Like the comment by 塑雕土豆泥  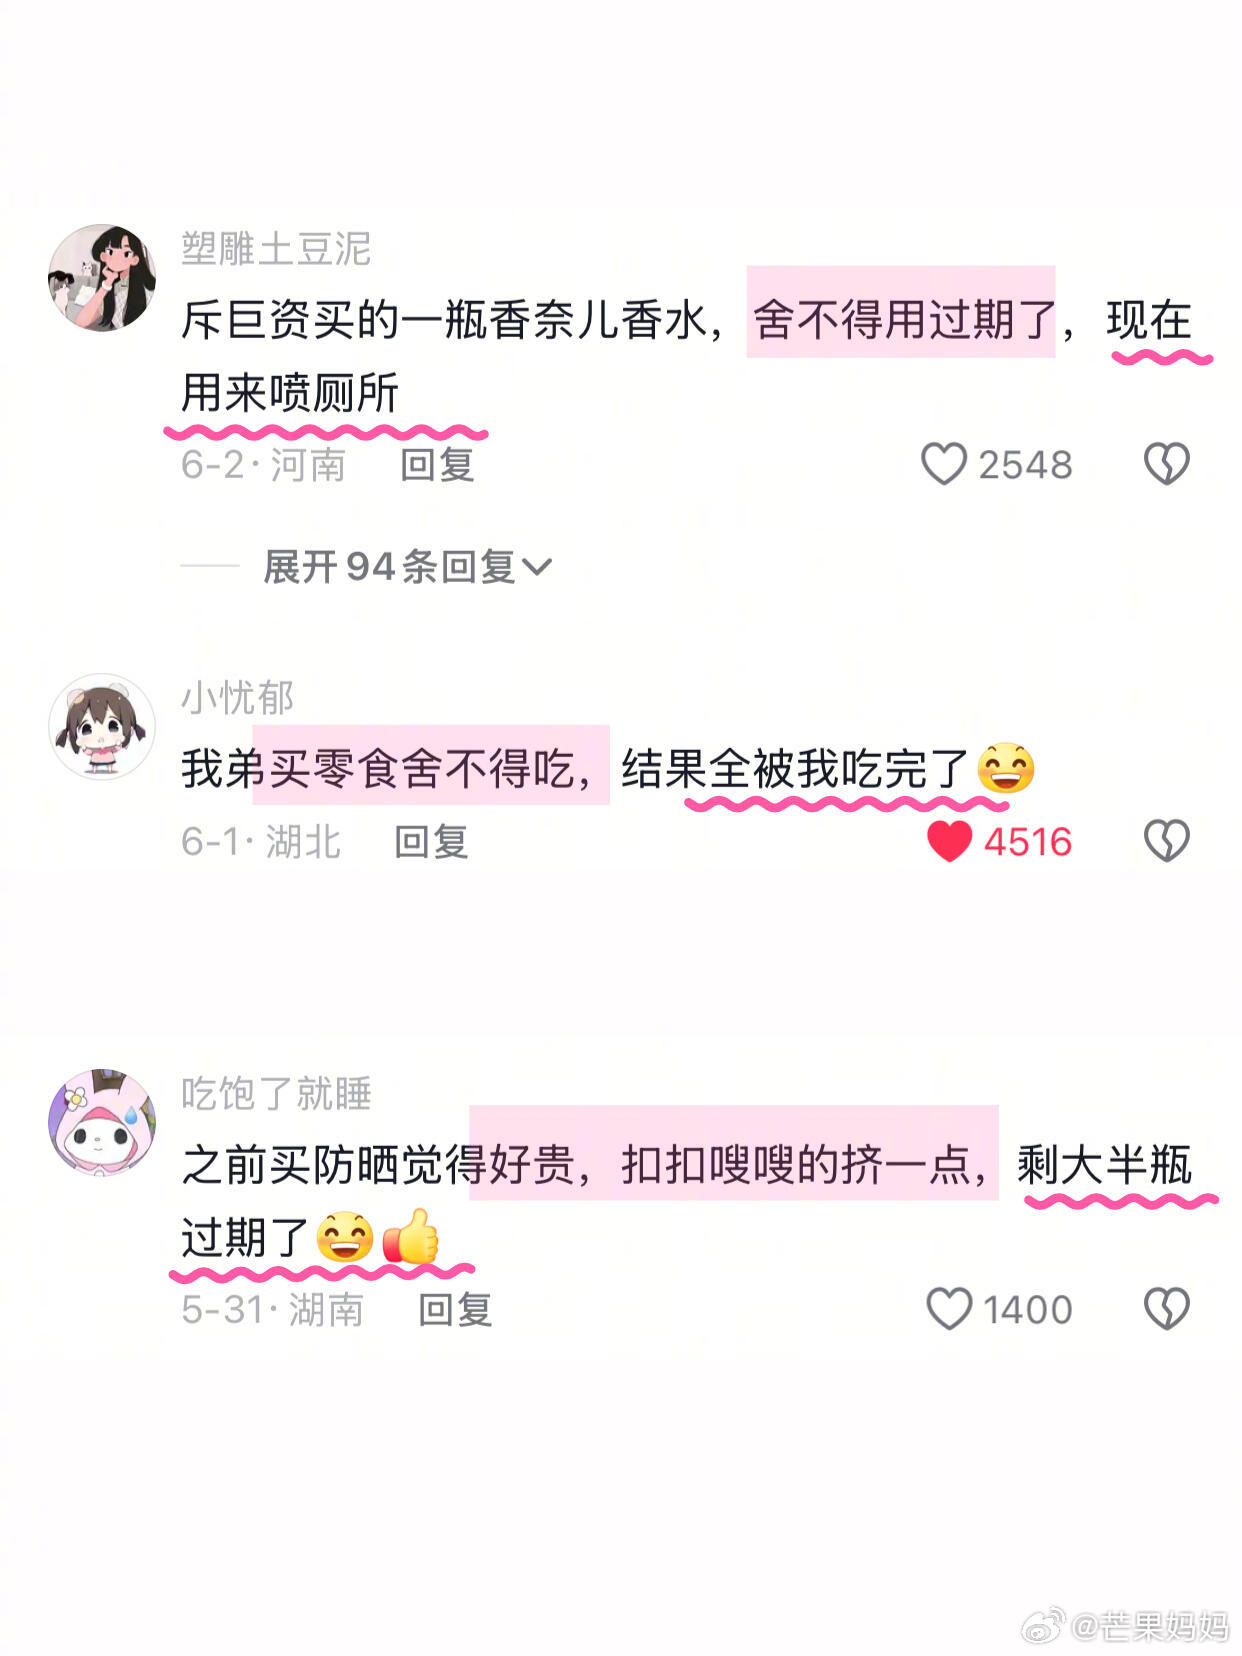tap(943, 465)
